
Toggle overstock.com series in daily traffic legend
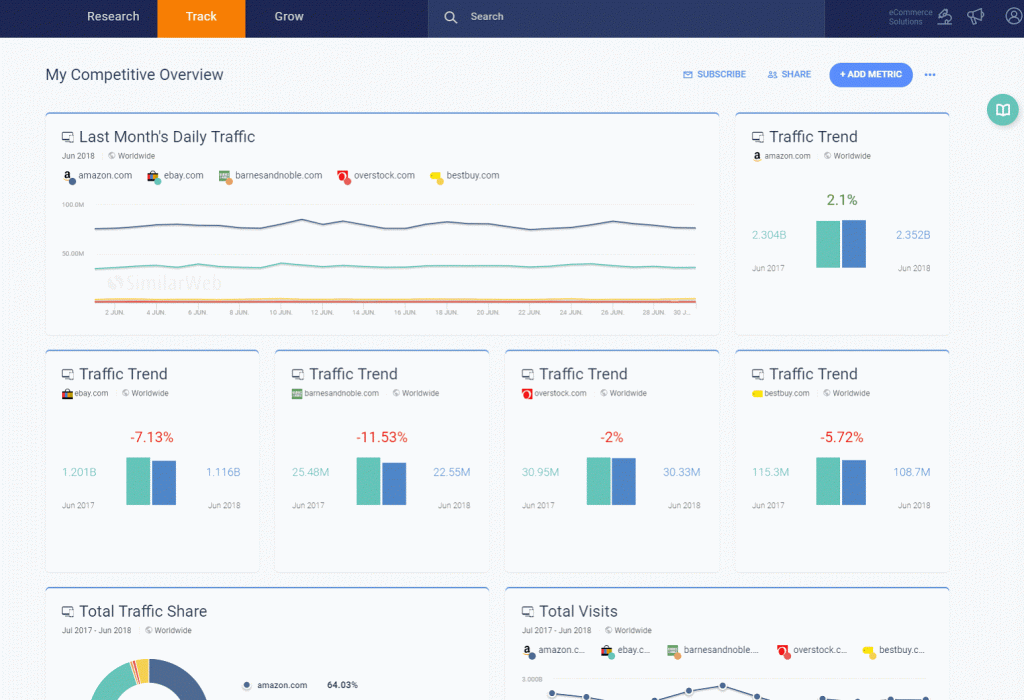(x=376, y=176)
